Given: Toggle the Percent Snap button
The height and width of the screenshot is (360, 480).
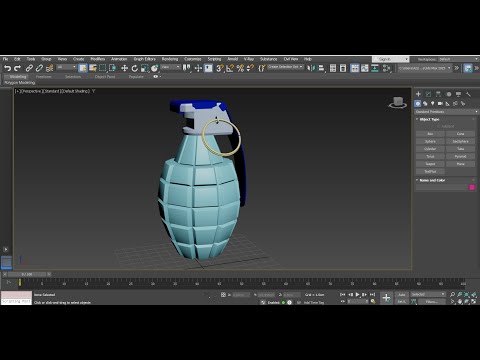Looking at the screenshot, I should click(240, 68).
